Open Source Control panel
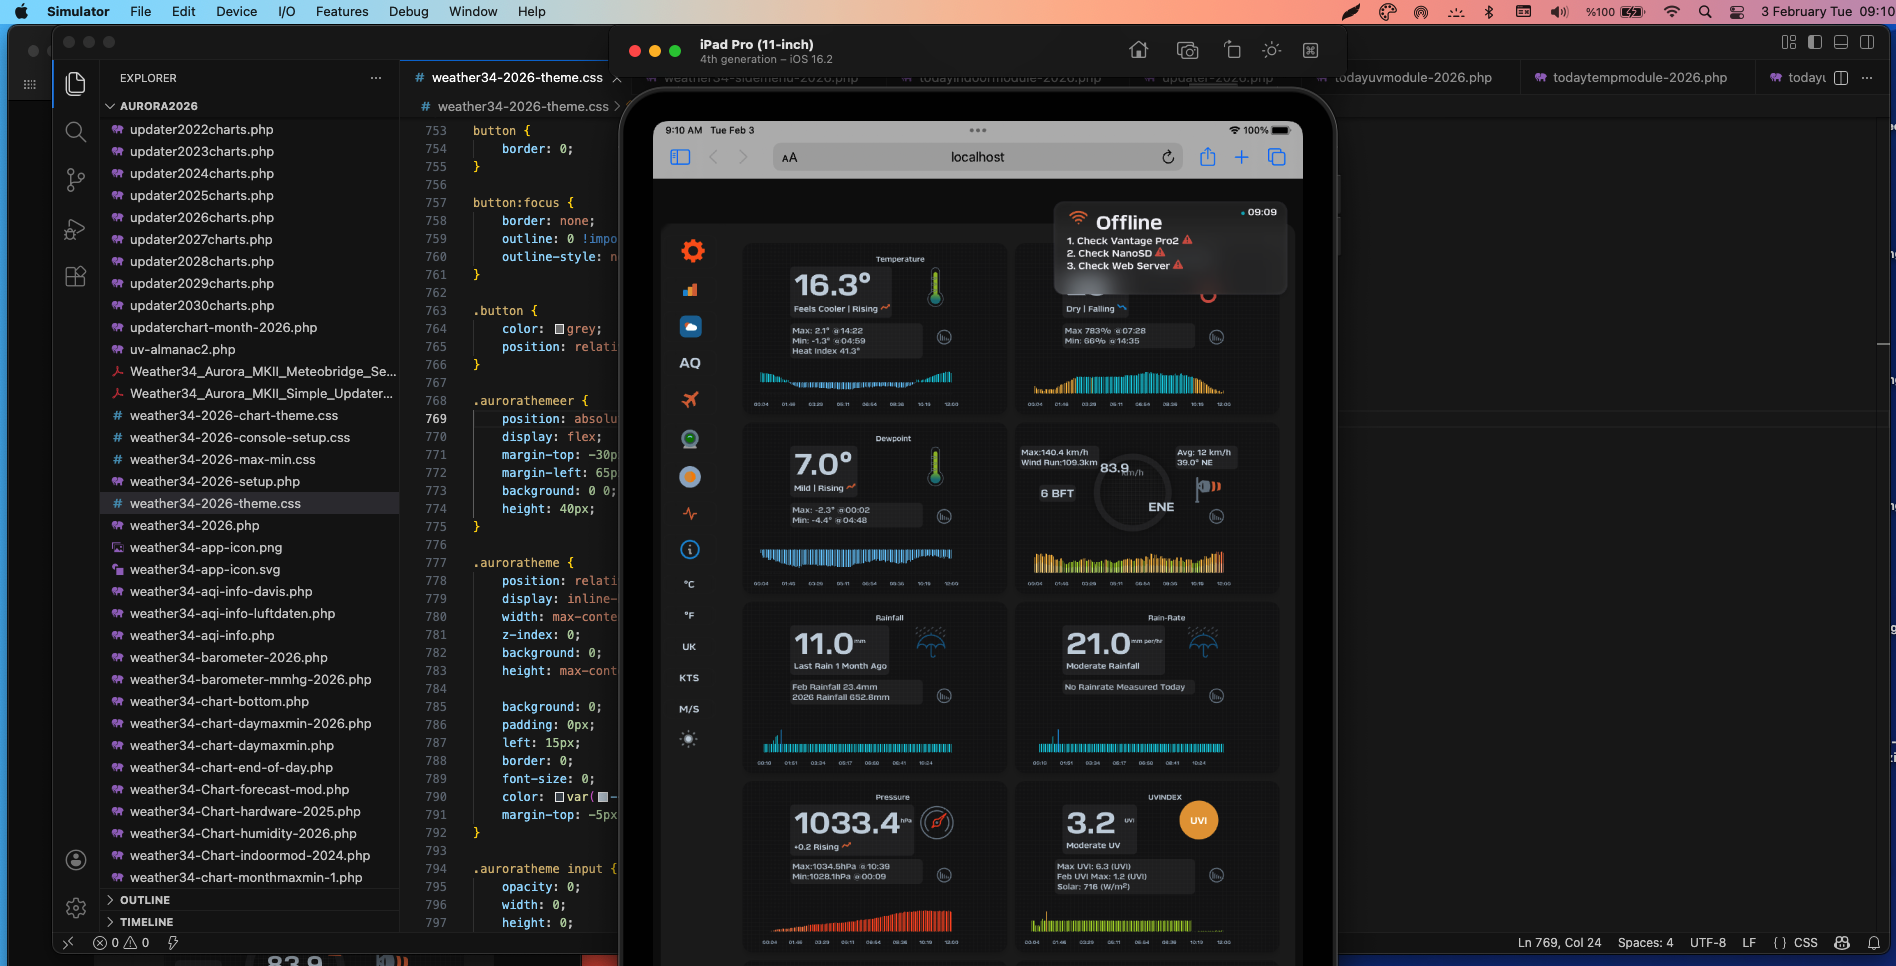The image size is (1896, 966). (75, 180)
